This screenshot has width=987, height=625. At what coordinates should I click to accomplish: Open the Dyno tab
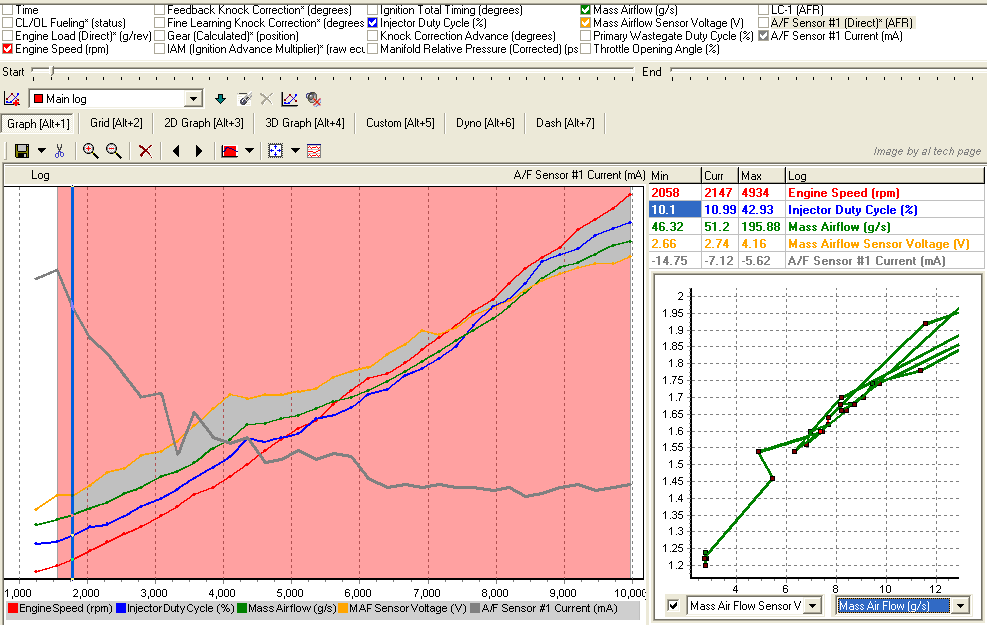(x=484, y=123)
